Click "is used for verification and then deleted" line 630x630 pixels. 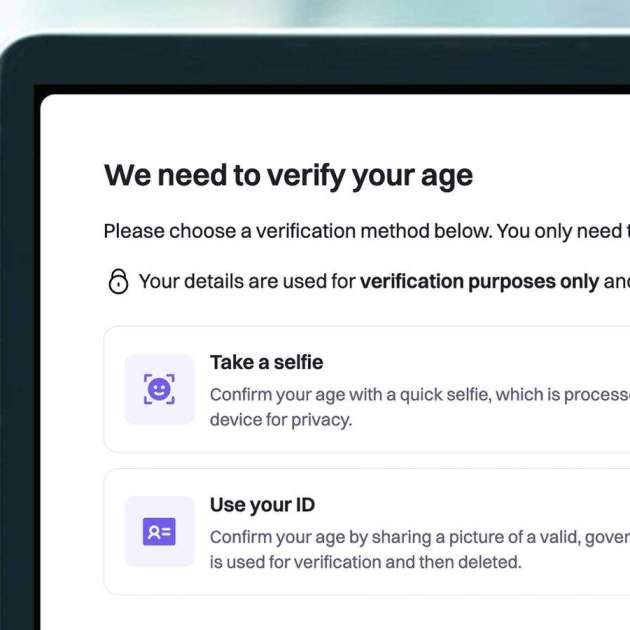click(365, 562)
